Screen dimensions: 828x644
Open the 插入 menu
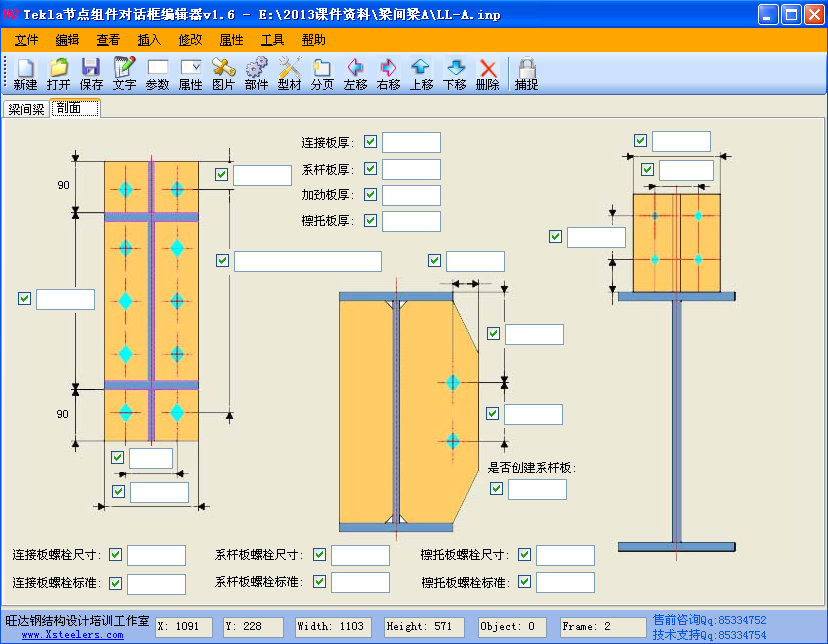tap(149, 40)
